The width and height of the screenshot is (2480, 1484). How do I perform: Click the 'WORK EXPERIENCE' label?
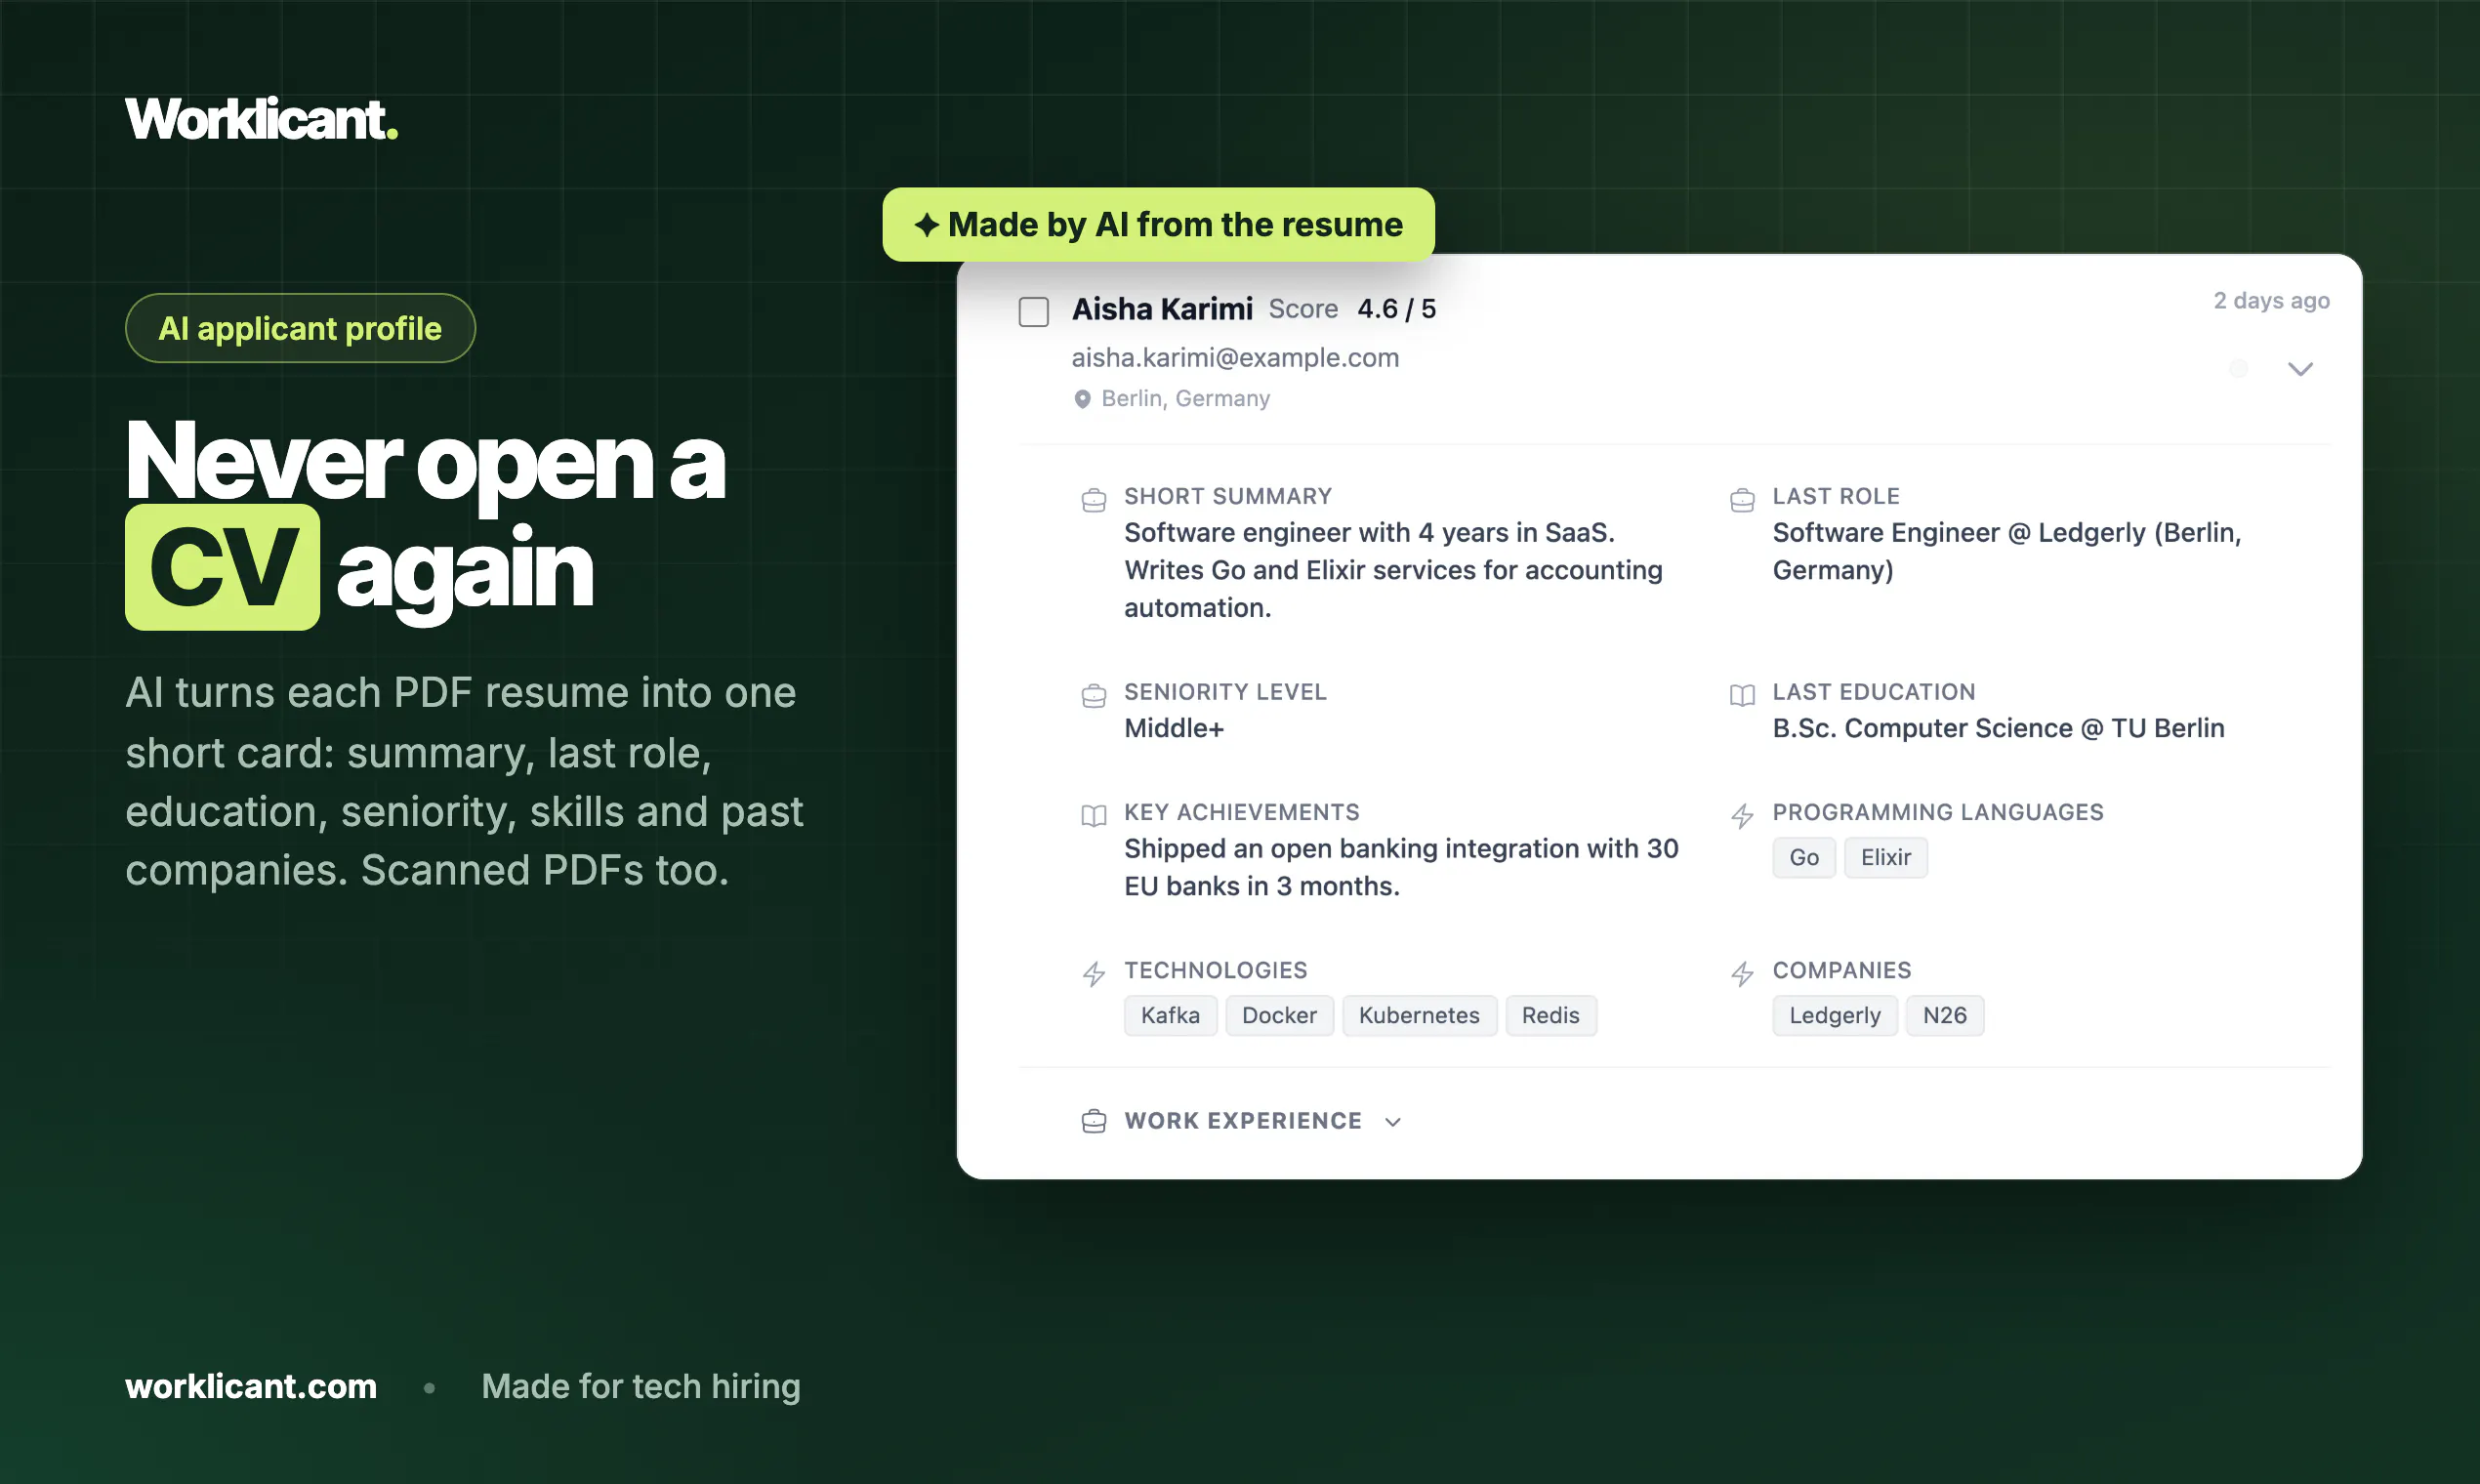point(1243,1121)
